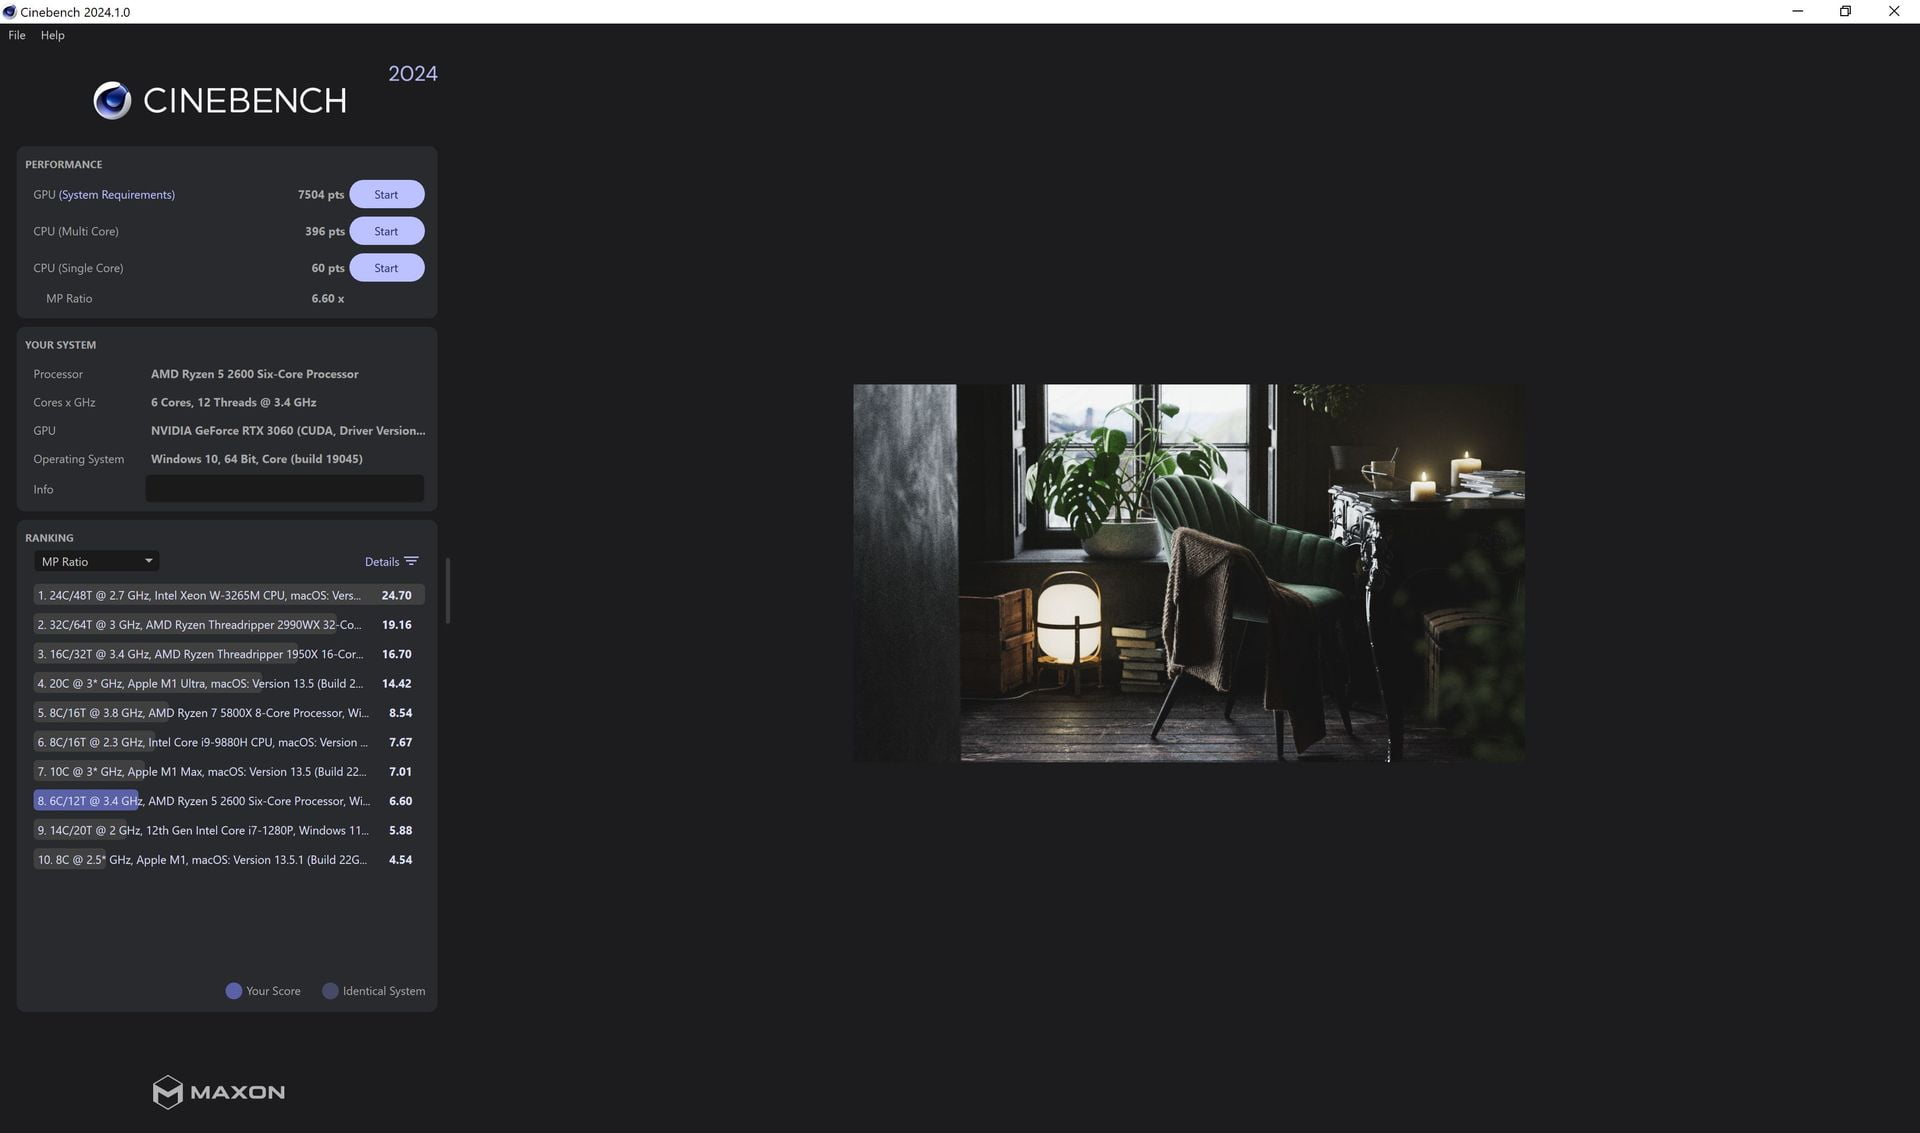The height and width of the screenshot is (1133, 1920).
Task: Click the 6 Cores, 12 Threads text
Action: (234, 402)
